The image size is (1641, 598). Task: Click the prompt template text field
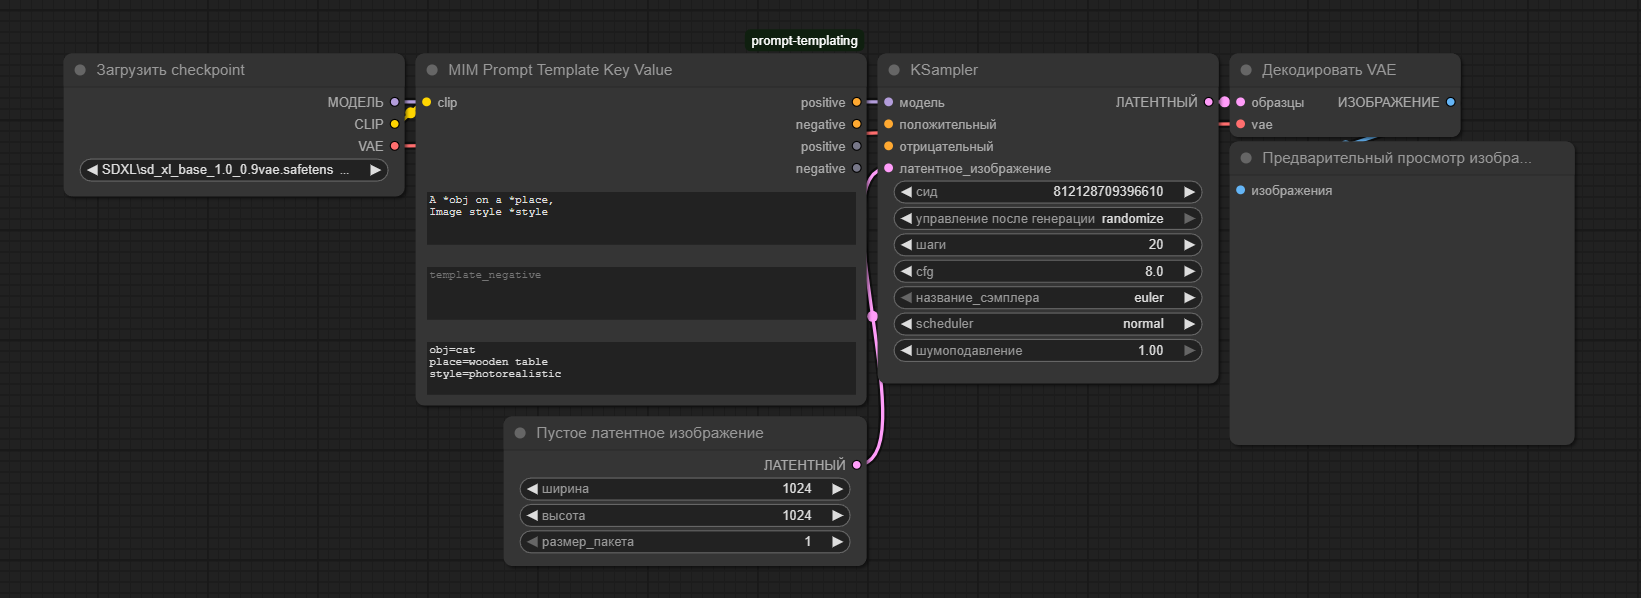click(x=641, y=218)
